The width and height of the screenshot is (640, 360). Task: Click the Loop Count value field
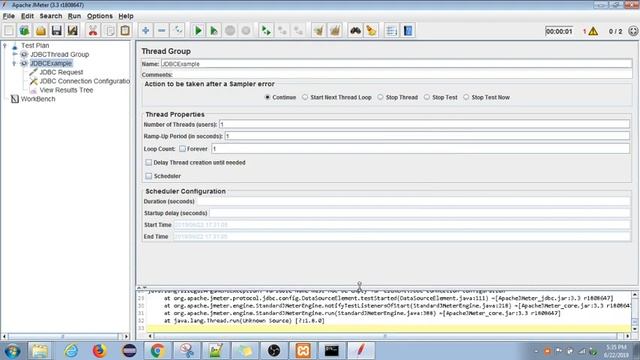(420, 149)
